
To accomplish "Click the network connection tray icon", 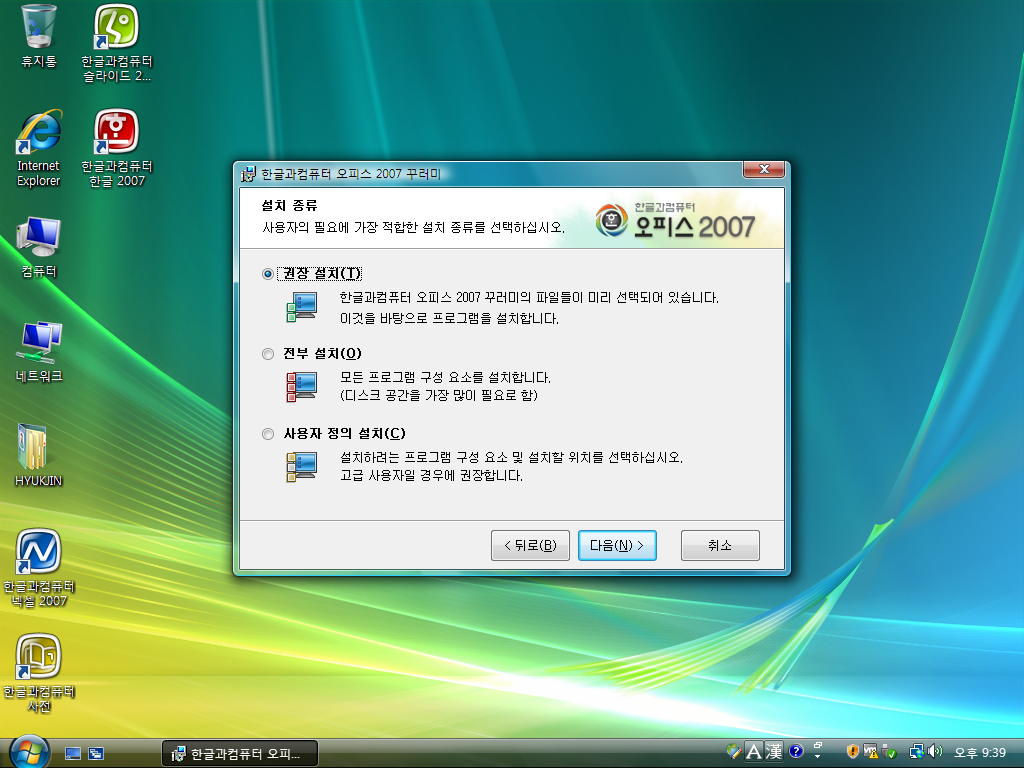I will pyautogui.click(x=917, y=752).
